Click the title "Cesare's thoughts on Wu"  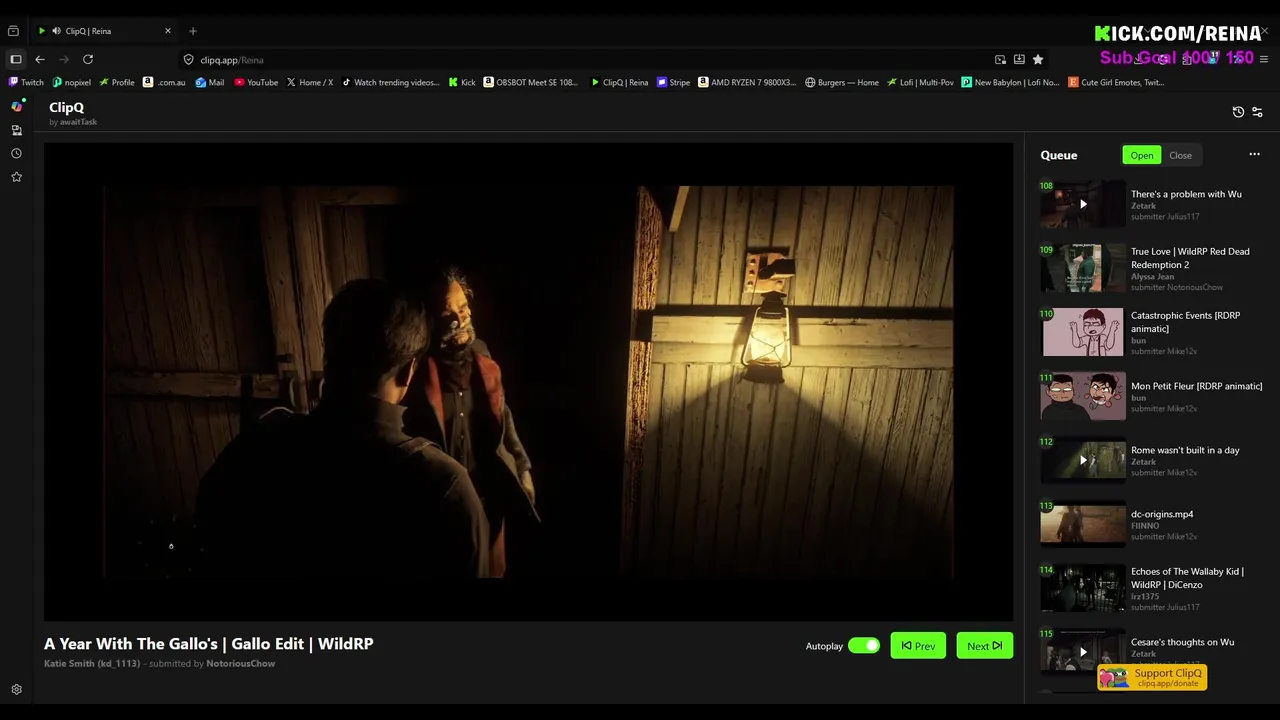(x=1182, y=642)
